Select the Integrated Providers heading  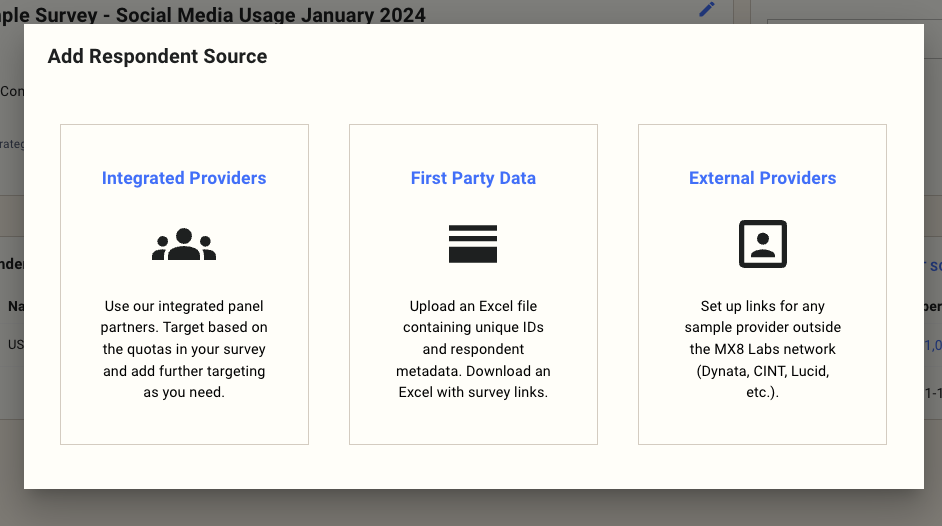[x=184, y=178]
